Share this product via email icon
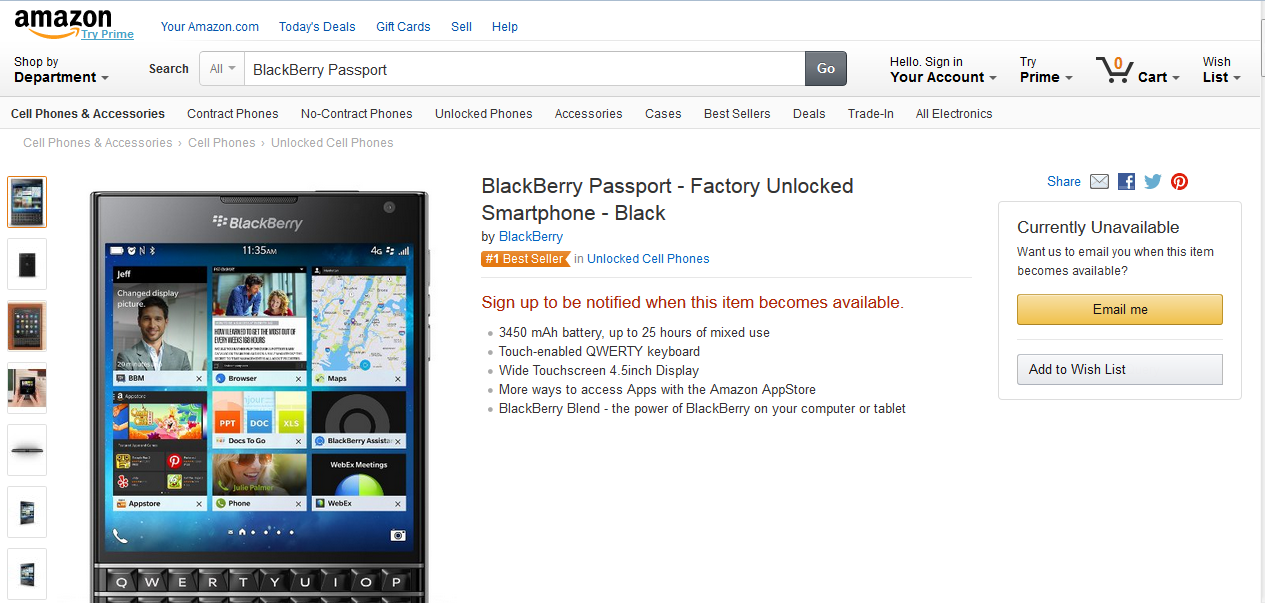The image size is (1265, 603). 1099,181
